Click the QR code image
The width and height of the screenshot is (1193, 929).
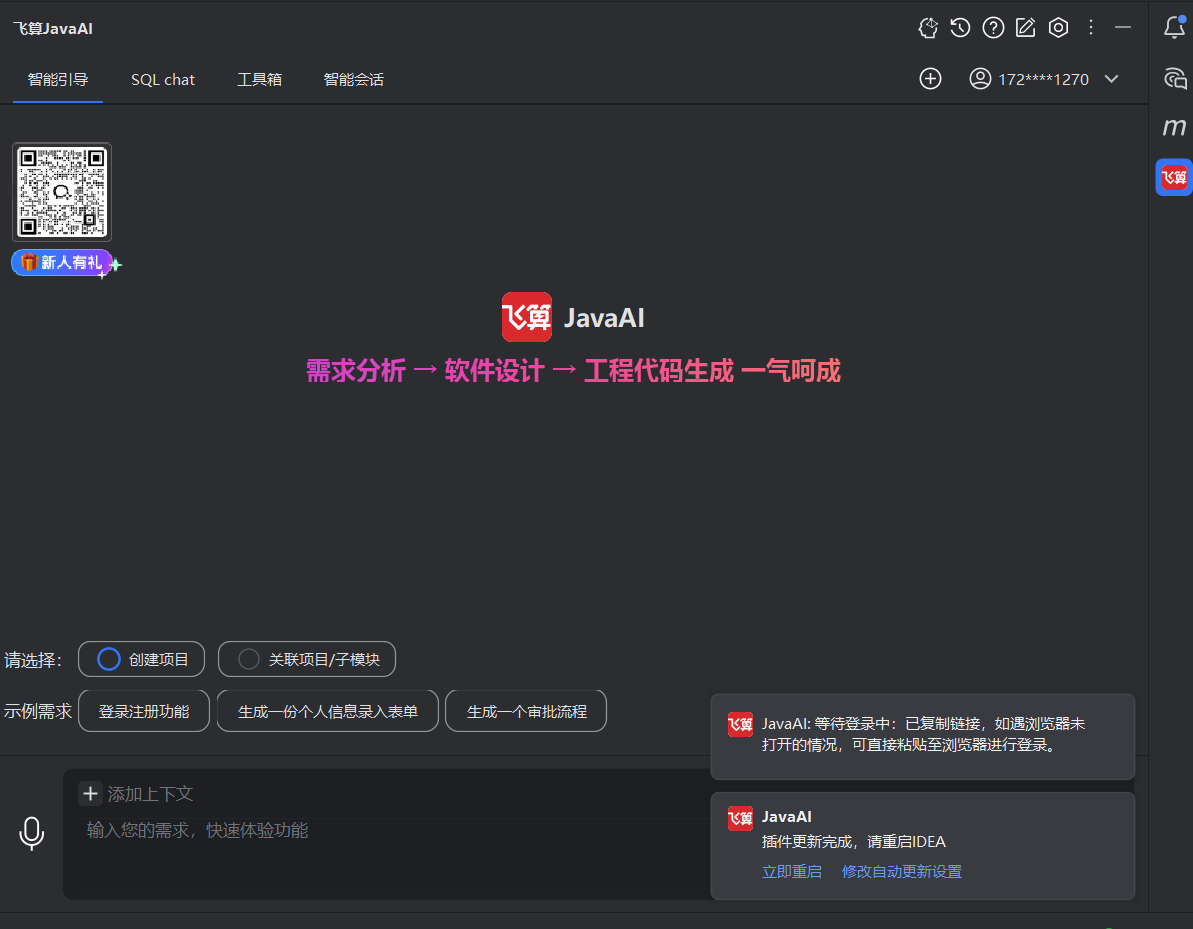click(x=62, y=191)
